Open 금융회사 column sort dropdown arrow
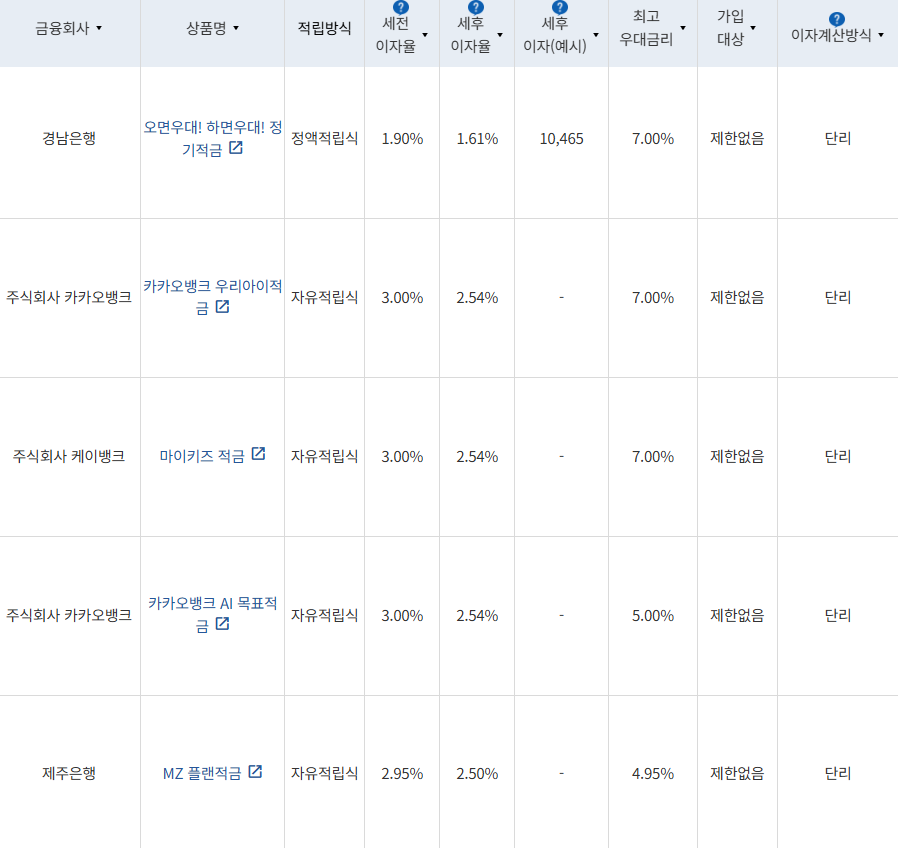The height and width of the screenshot is (848, 898). (x=99, y=28)
